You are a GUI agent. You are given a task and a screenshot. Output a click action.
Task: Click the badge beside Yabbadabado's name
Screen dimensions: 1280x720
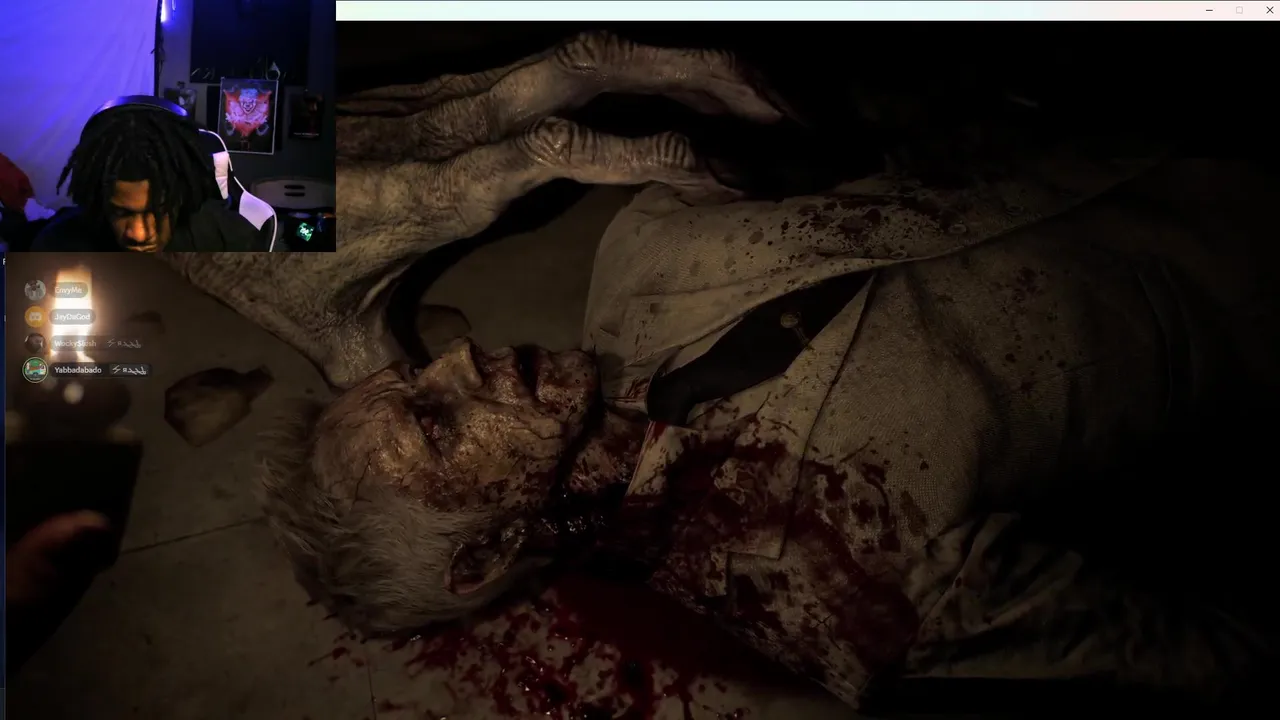point(129,370)
